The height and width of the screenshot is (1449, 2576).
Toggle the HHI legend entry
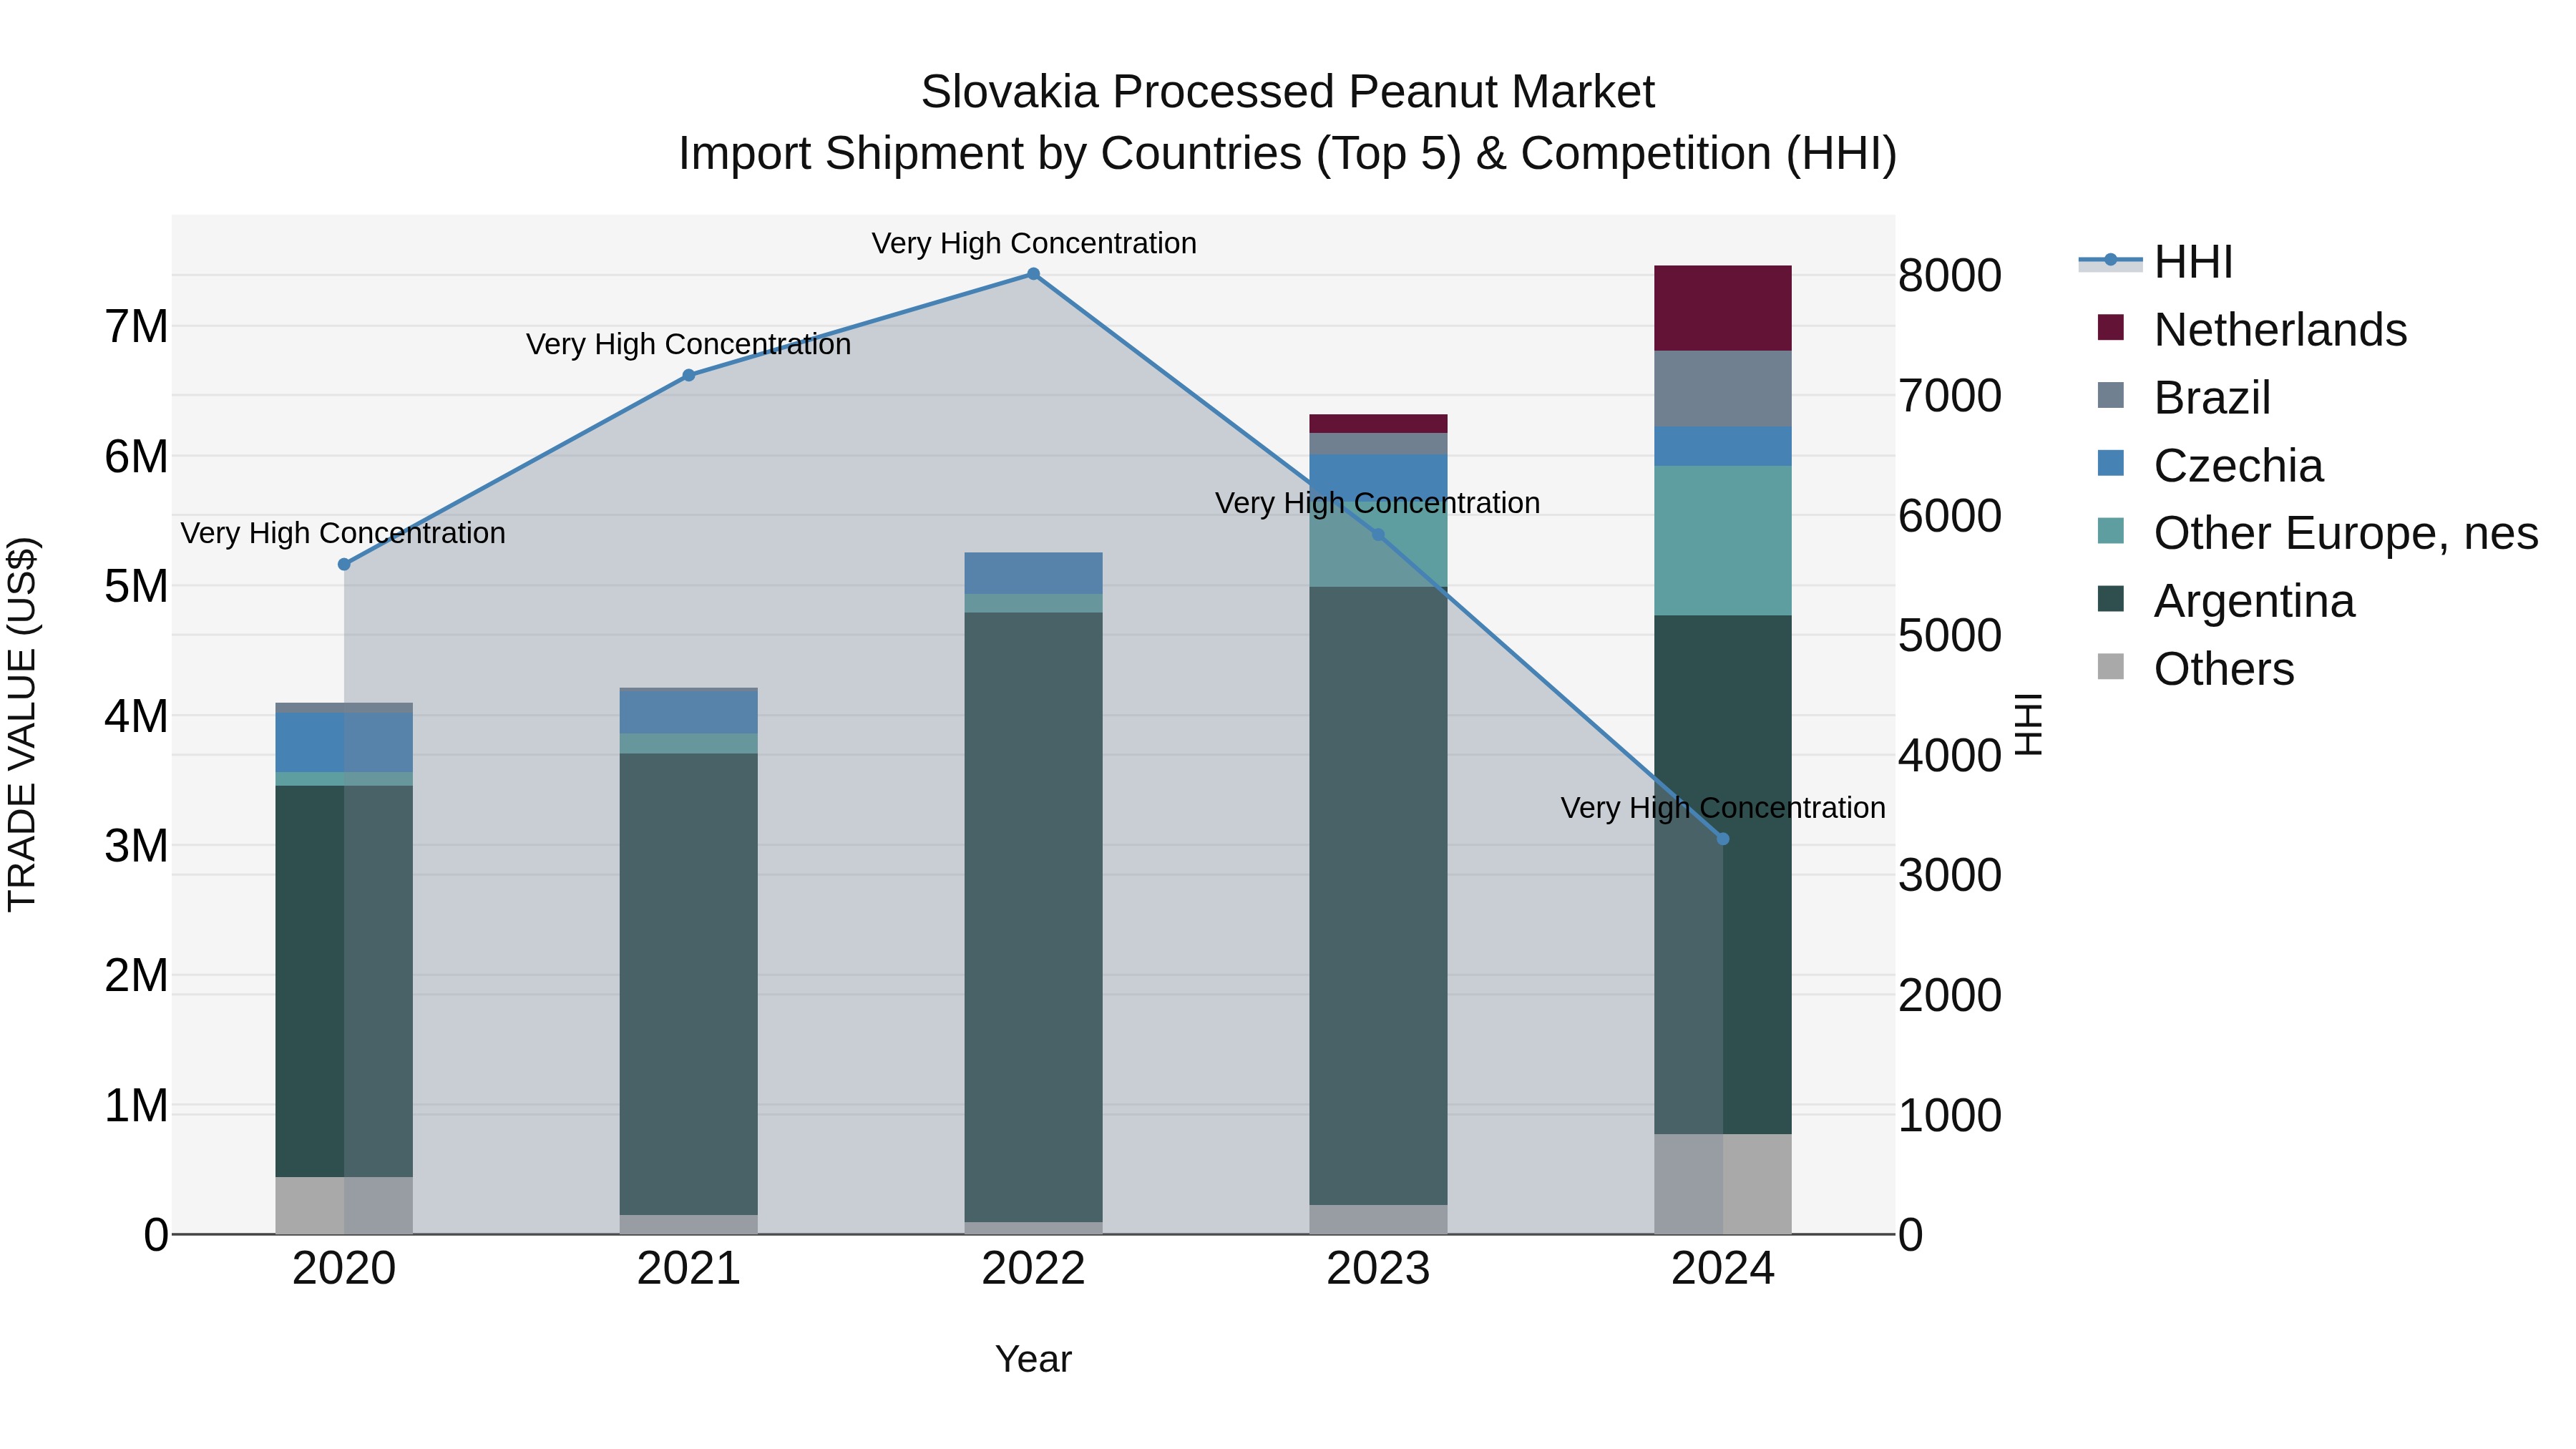click(x=2156, y=262)
